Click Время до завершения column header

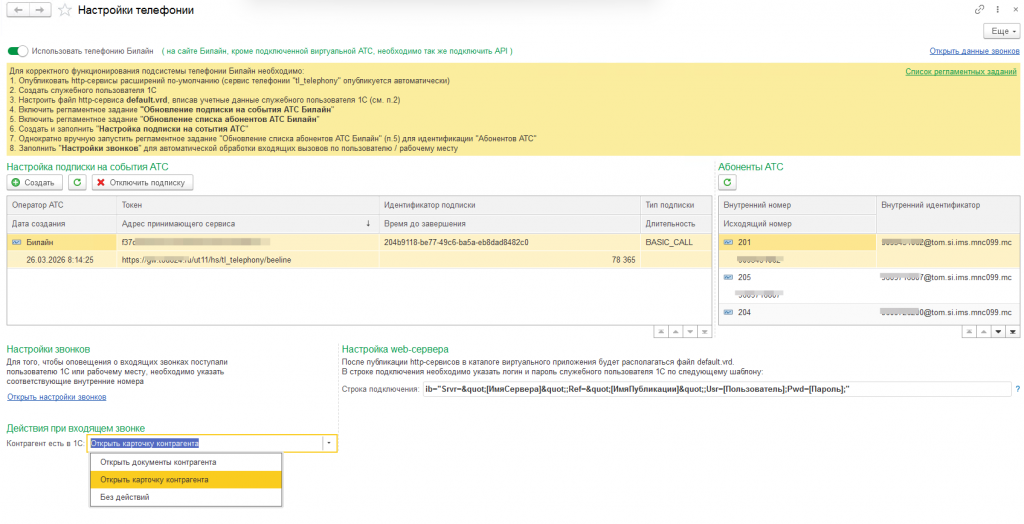coord(509,224)
